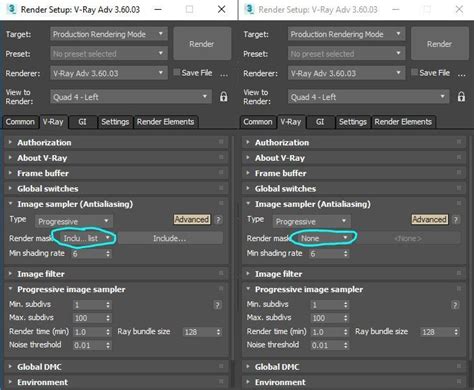
Task: Open the right Render mask None dropdown
Action: coord(324,238)
